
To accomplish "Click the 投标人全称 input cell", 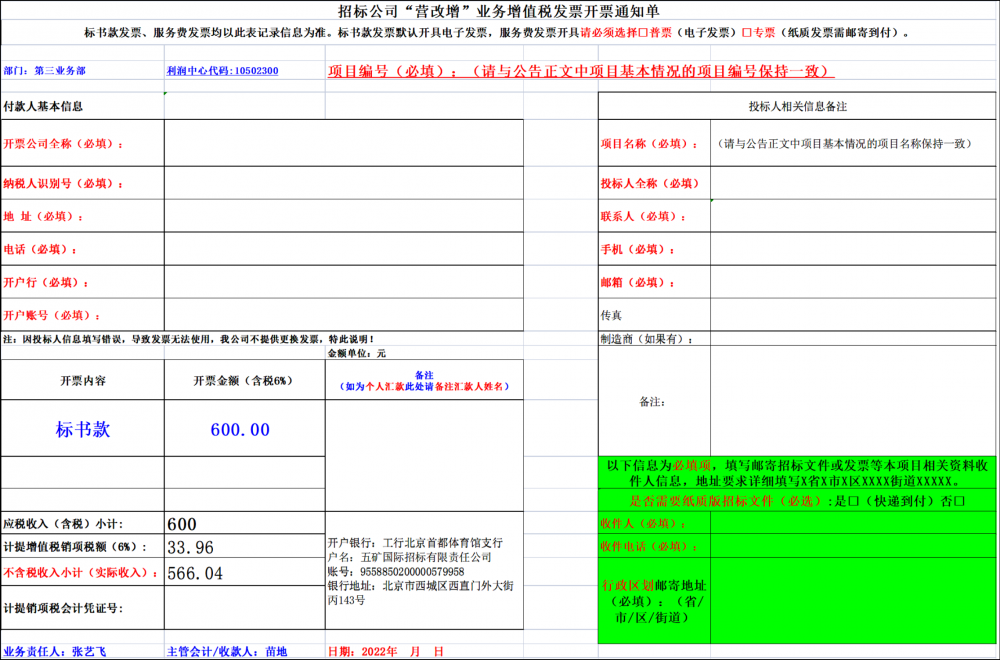I will 853,183.
